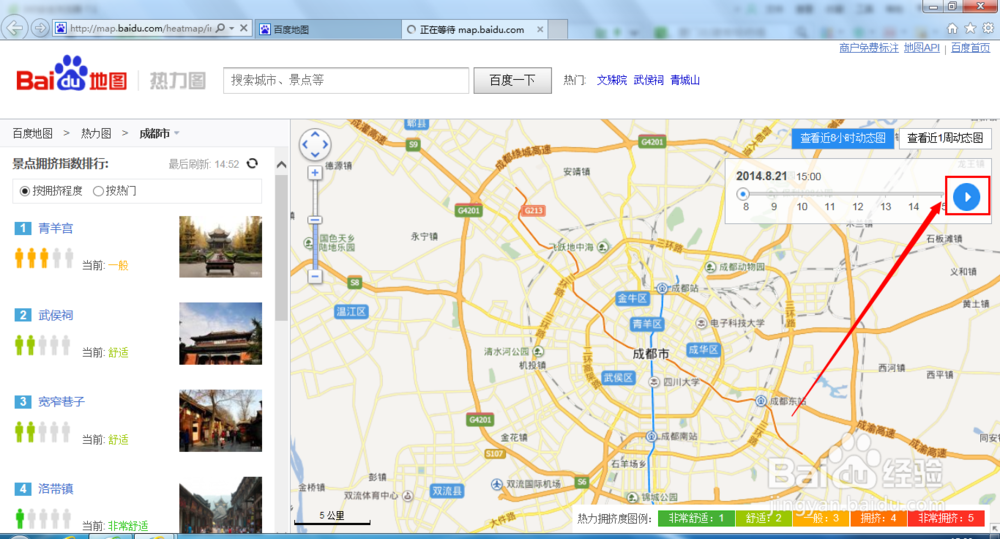Stop loading with the address bar X

244,28
